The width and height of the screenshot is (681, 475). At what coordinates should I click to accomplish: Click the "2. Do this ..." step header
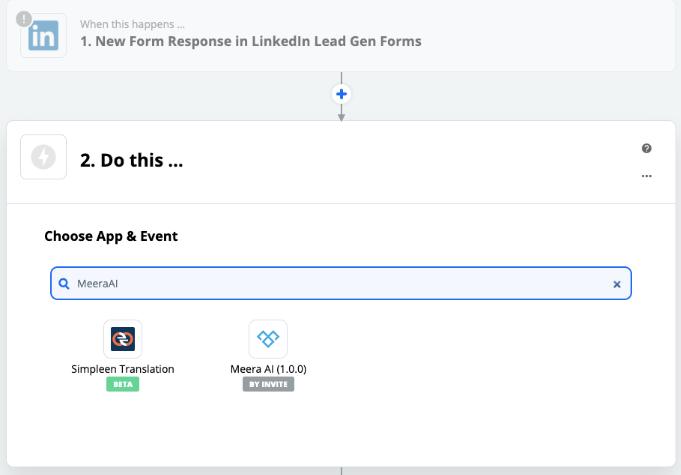point(131,160)
